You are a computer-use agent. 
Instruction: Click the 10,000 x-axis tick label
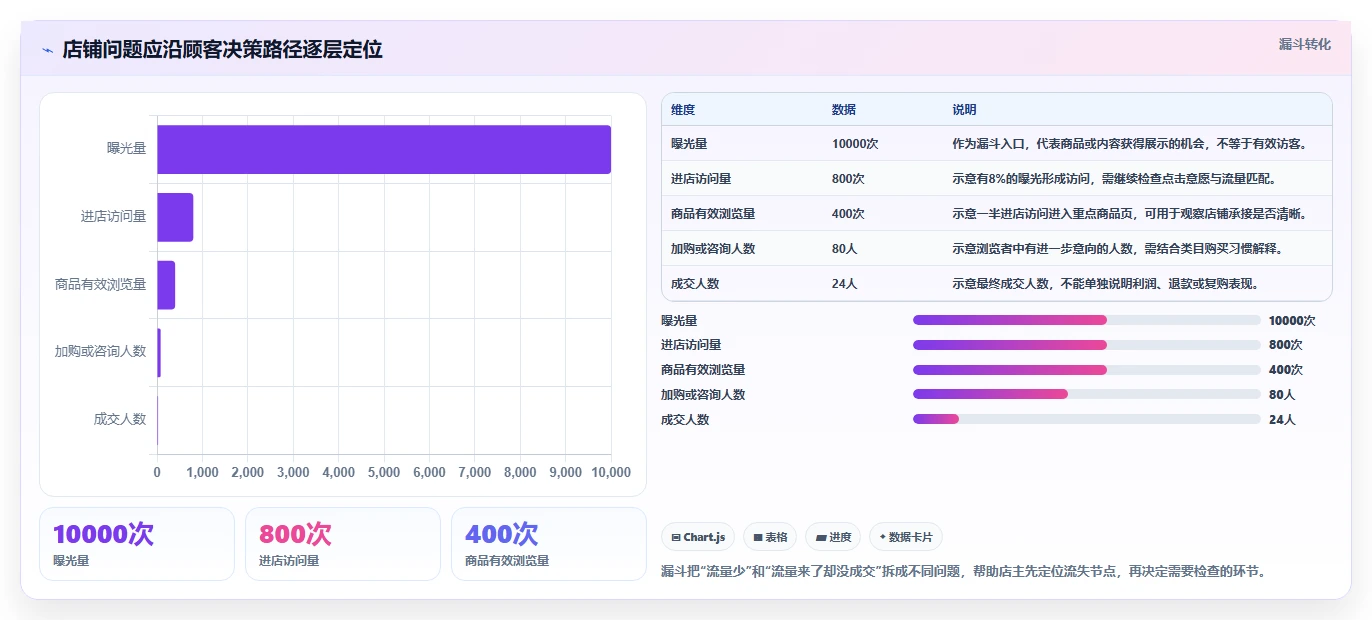611,472
